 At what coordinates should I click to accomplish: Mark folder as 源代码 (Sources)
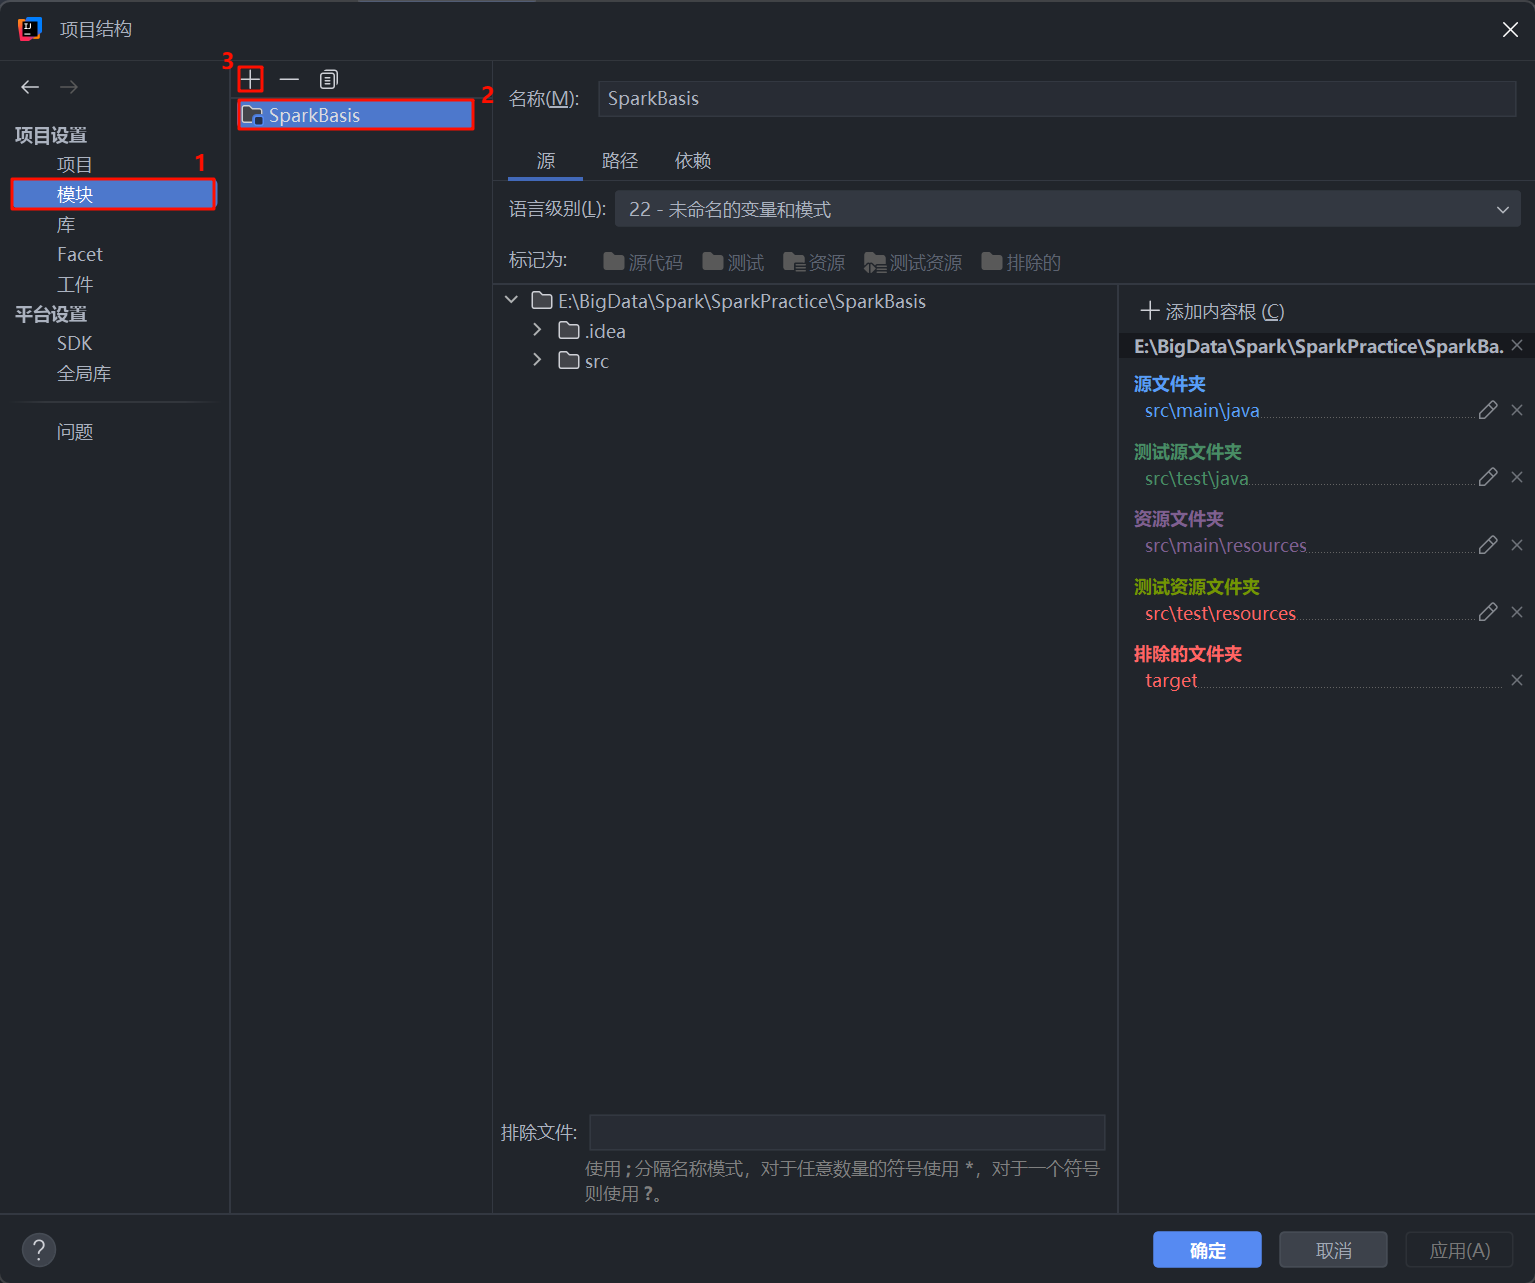point(643,262)
